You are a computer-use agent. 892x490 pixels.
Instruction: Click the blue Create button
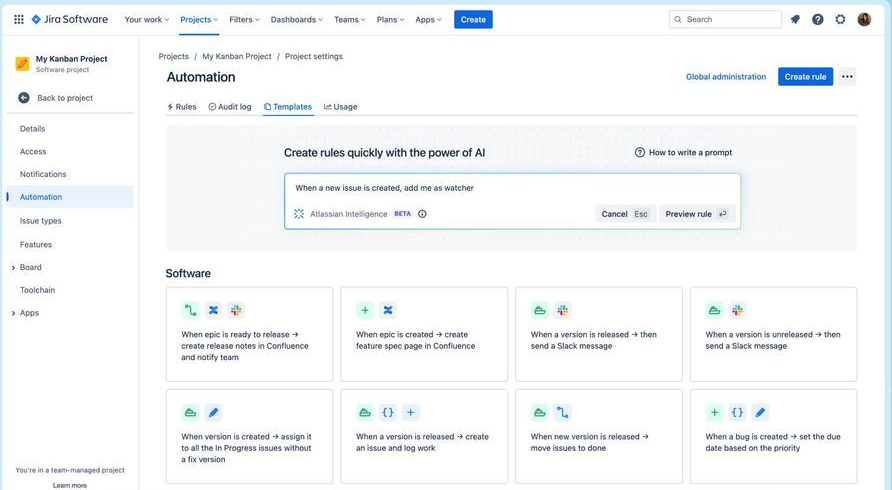pos(473,19)
